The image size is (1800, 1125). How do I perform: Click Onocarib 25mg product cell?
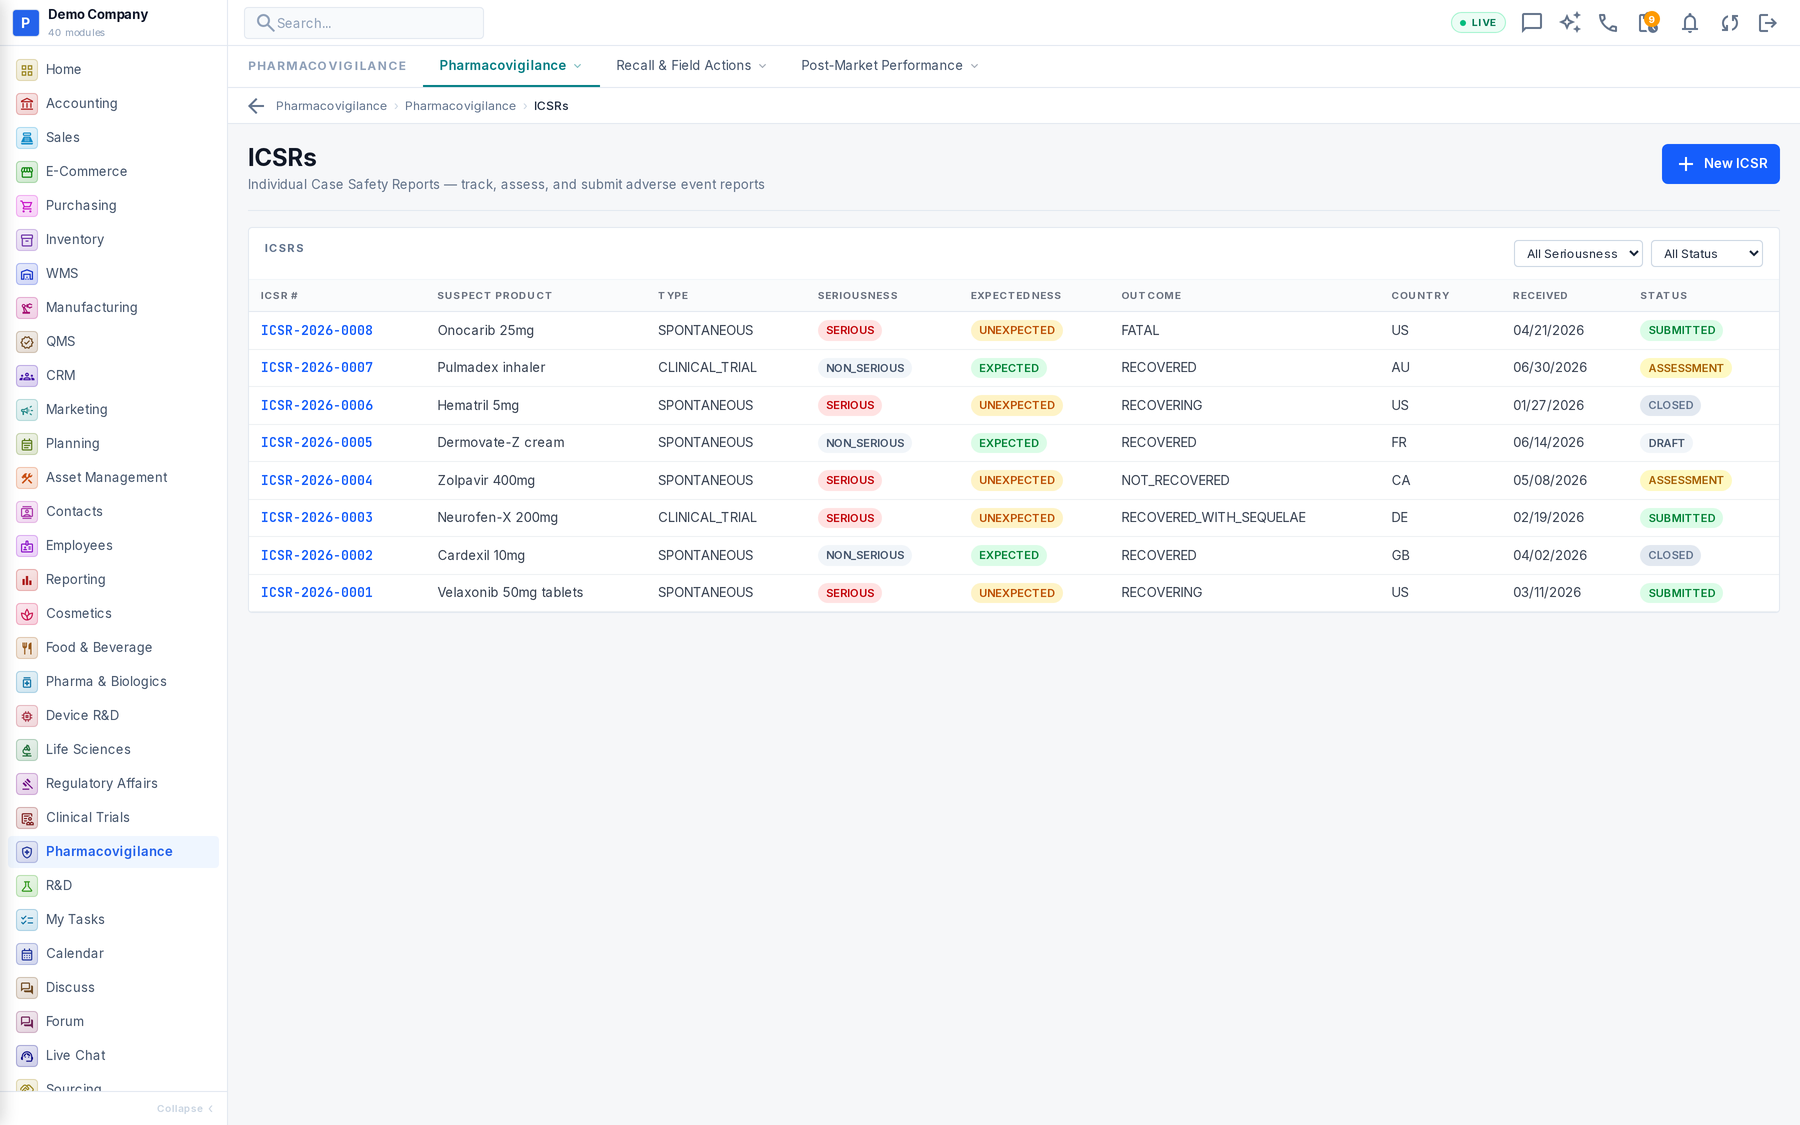486,330
